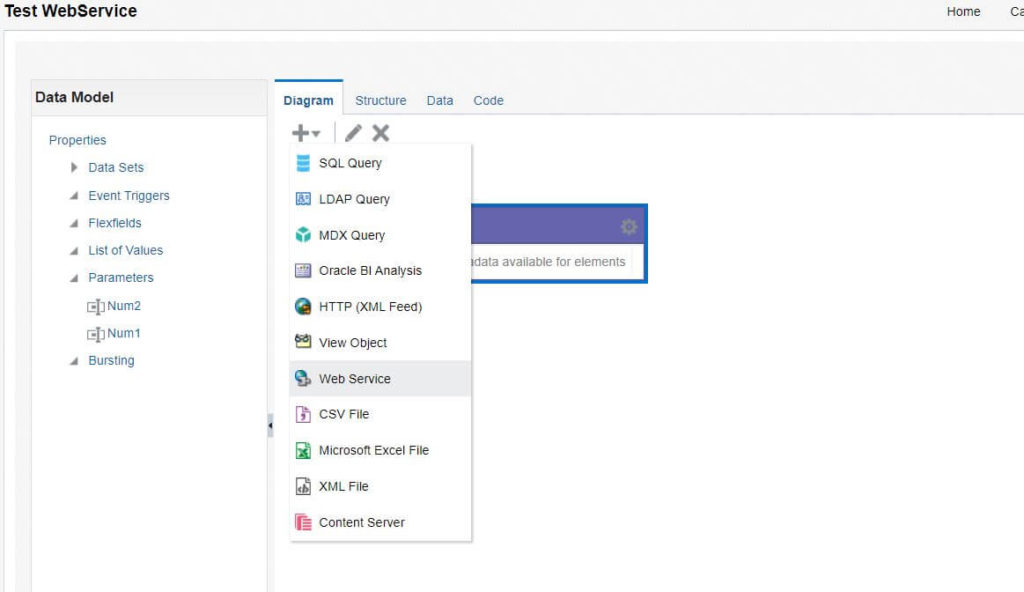The image size is (1024, 592).
Task: Switch to the Data tab
Action: coord(440,101)
